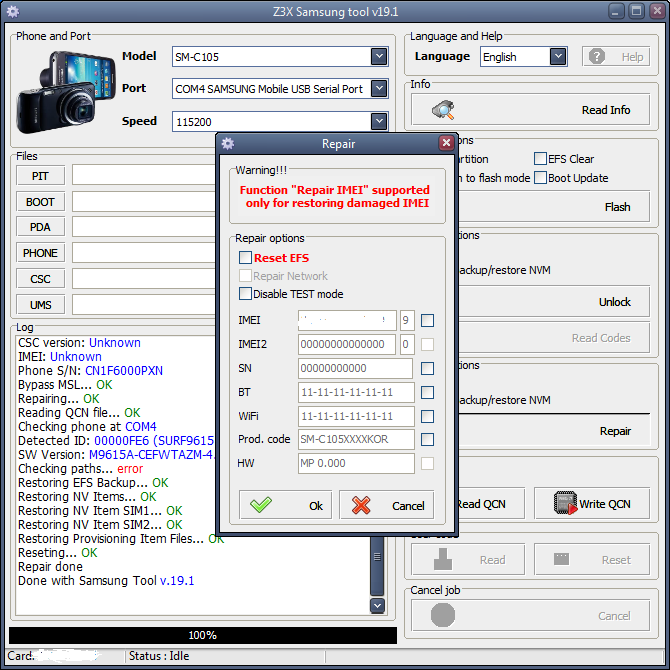This screenshot has height=670, width=670.
Task: Tick the checkbox next to IMEI field
Action: 427,320
